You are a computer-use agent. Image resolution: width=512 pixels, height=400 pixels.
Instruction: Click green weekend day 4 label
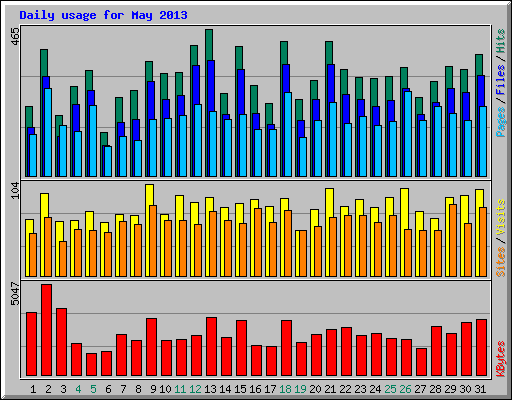coord(78,389)
